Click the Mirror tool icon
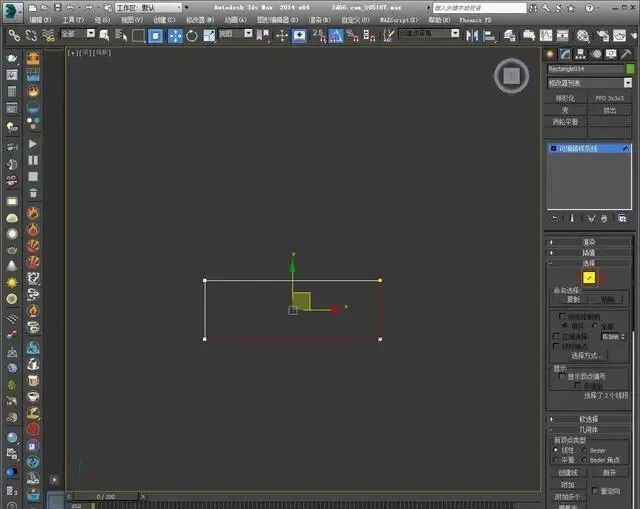Image resolution: width=640 pixels, height=509 pixels. point(472,36)
